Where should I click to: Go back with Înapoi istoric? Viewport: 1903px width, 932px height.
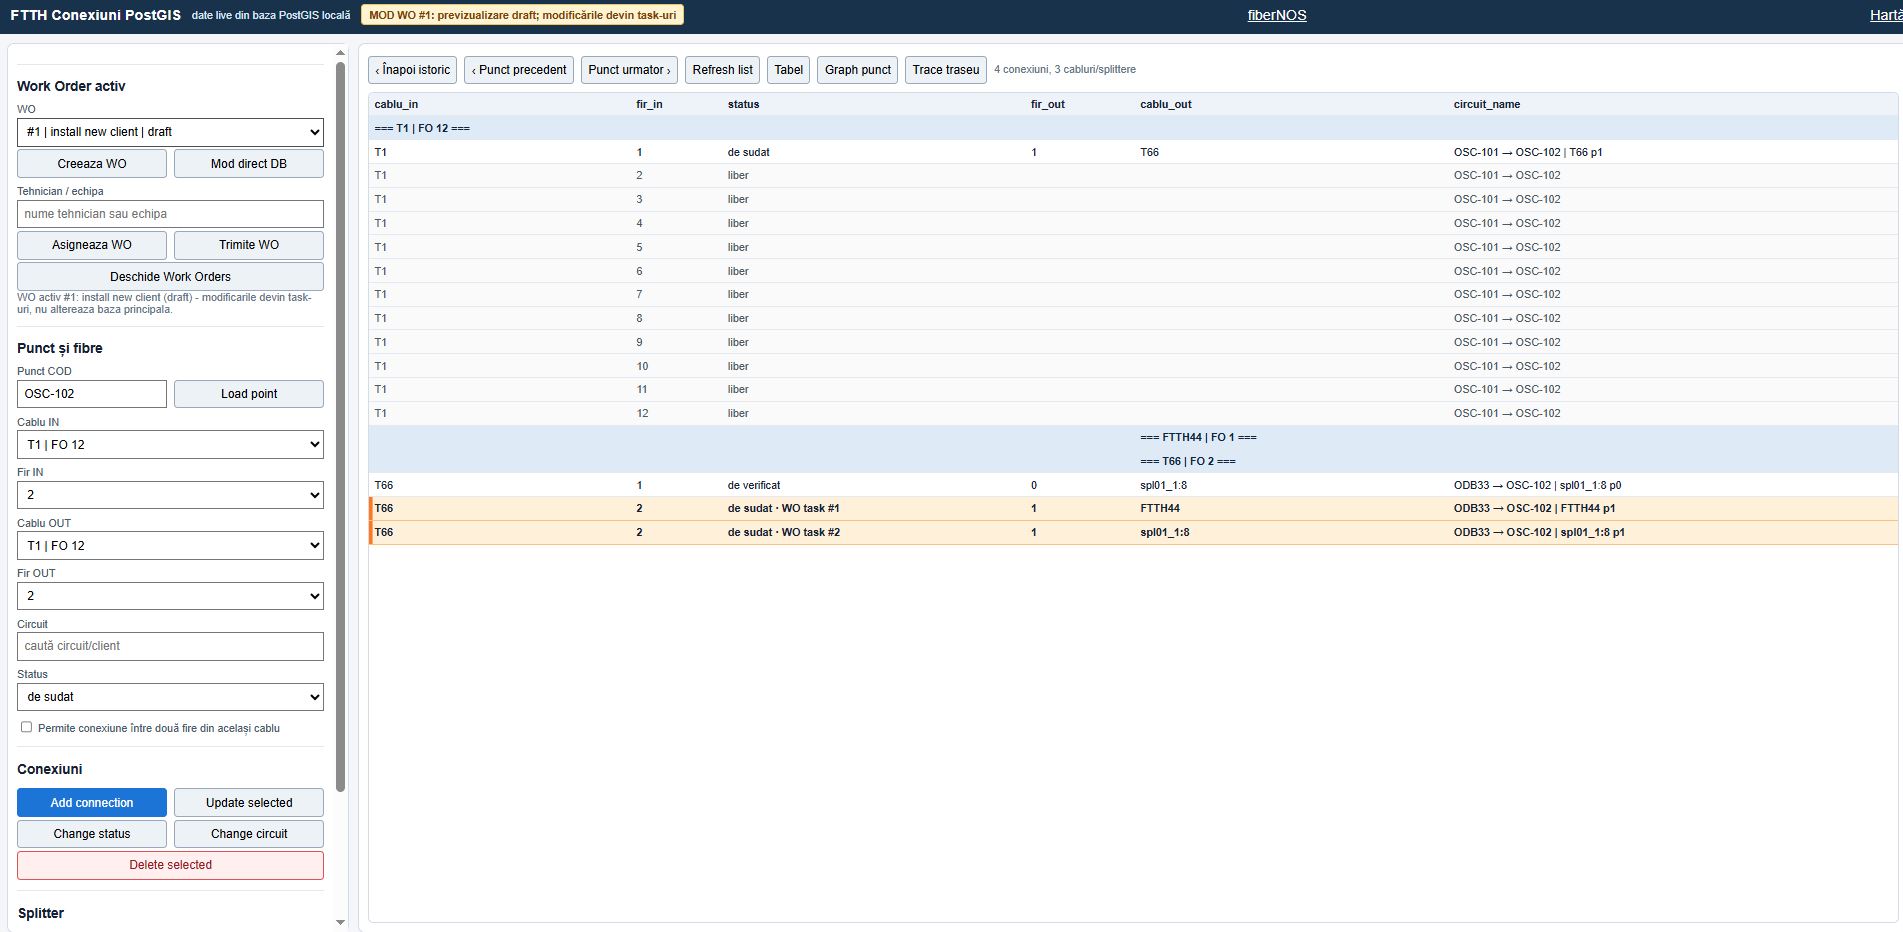click(413, 70)
